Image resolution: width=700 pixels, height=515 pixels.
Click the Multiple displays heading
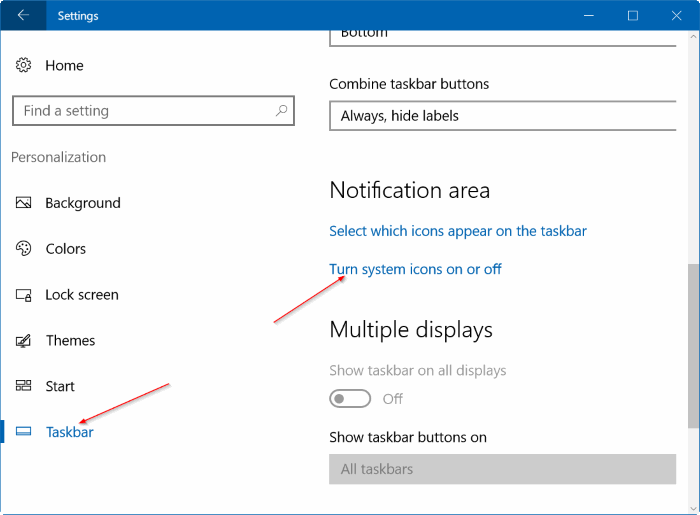click(411, 330)
